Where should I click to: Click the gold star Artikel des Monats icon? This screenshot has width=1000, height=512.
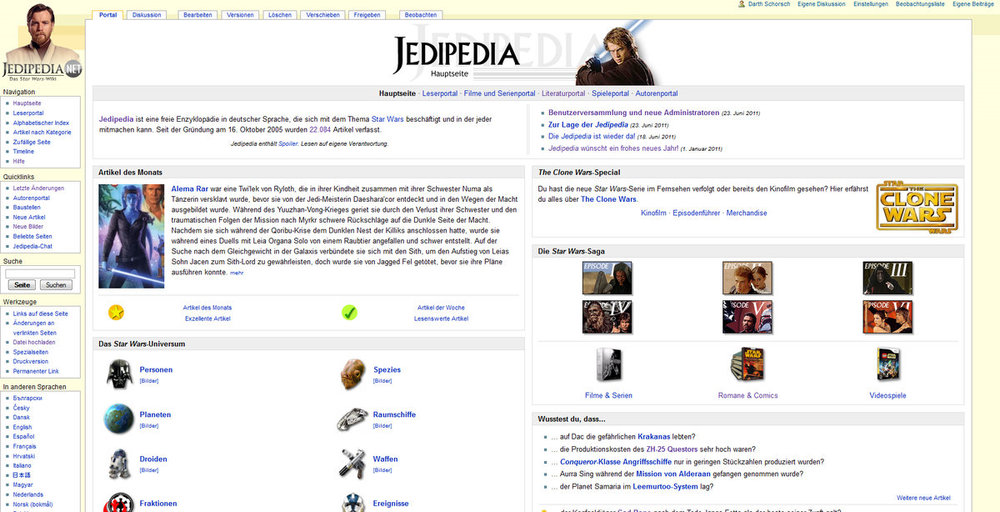[116, 312]
